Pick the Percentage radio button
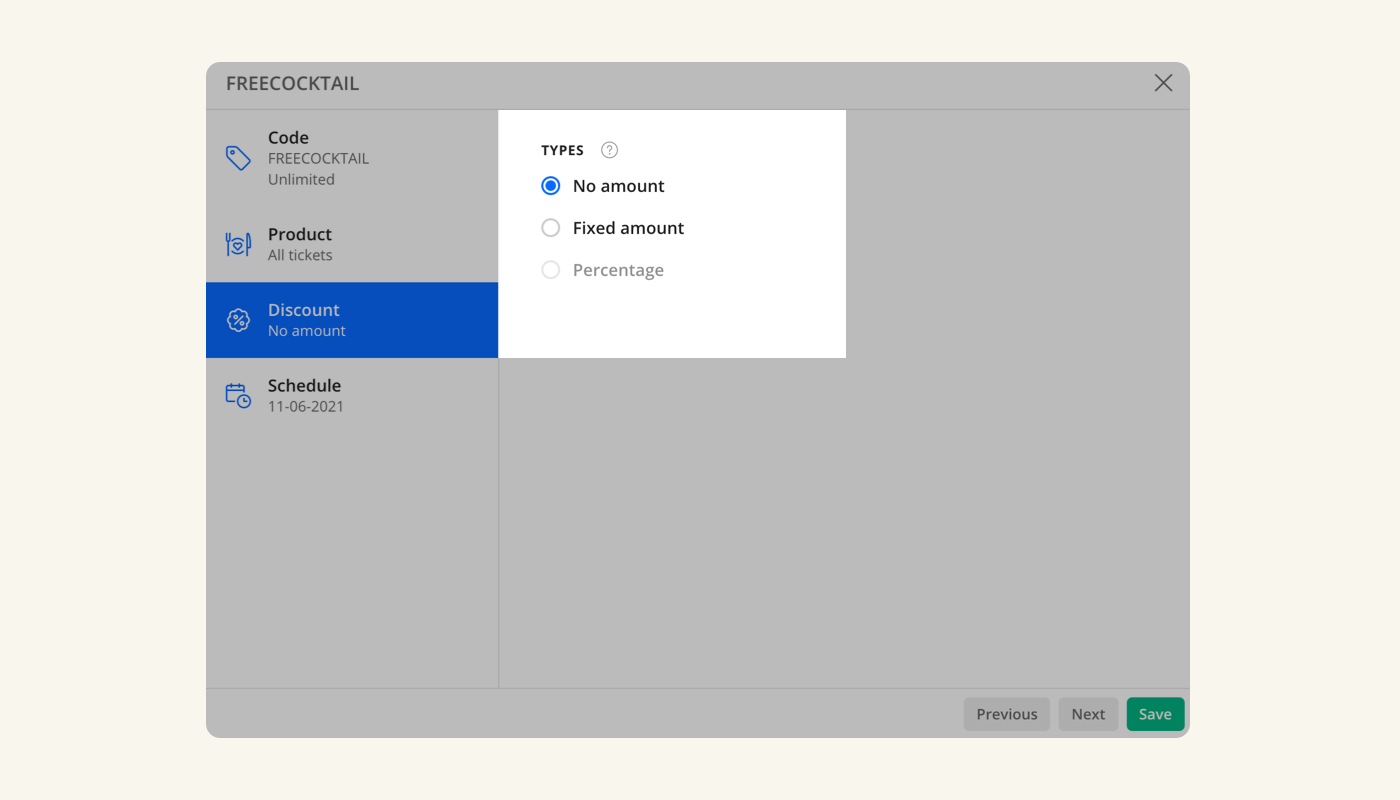The image size is (1400, 800). tap(551, 270)
